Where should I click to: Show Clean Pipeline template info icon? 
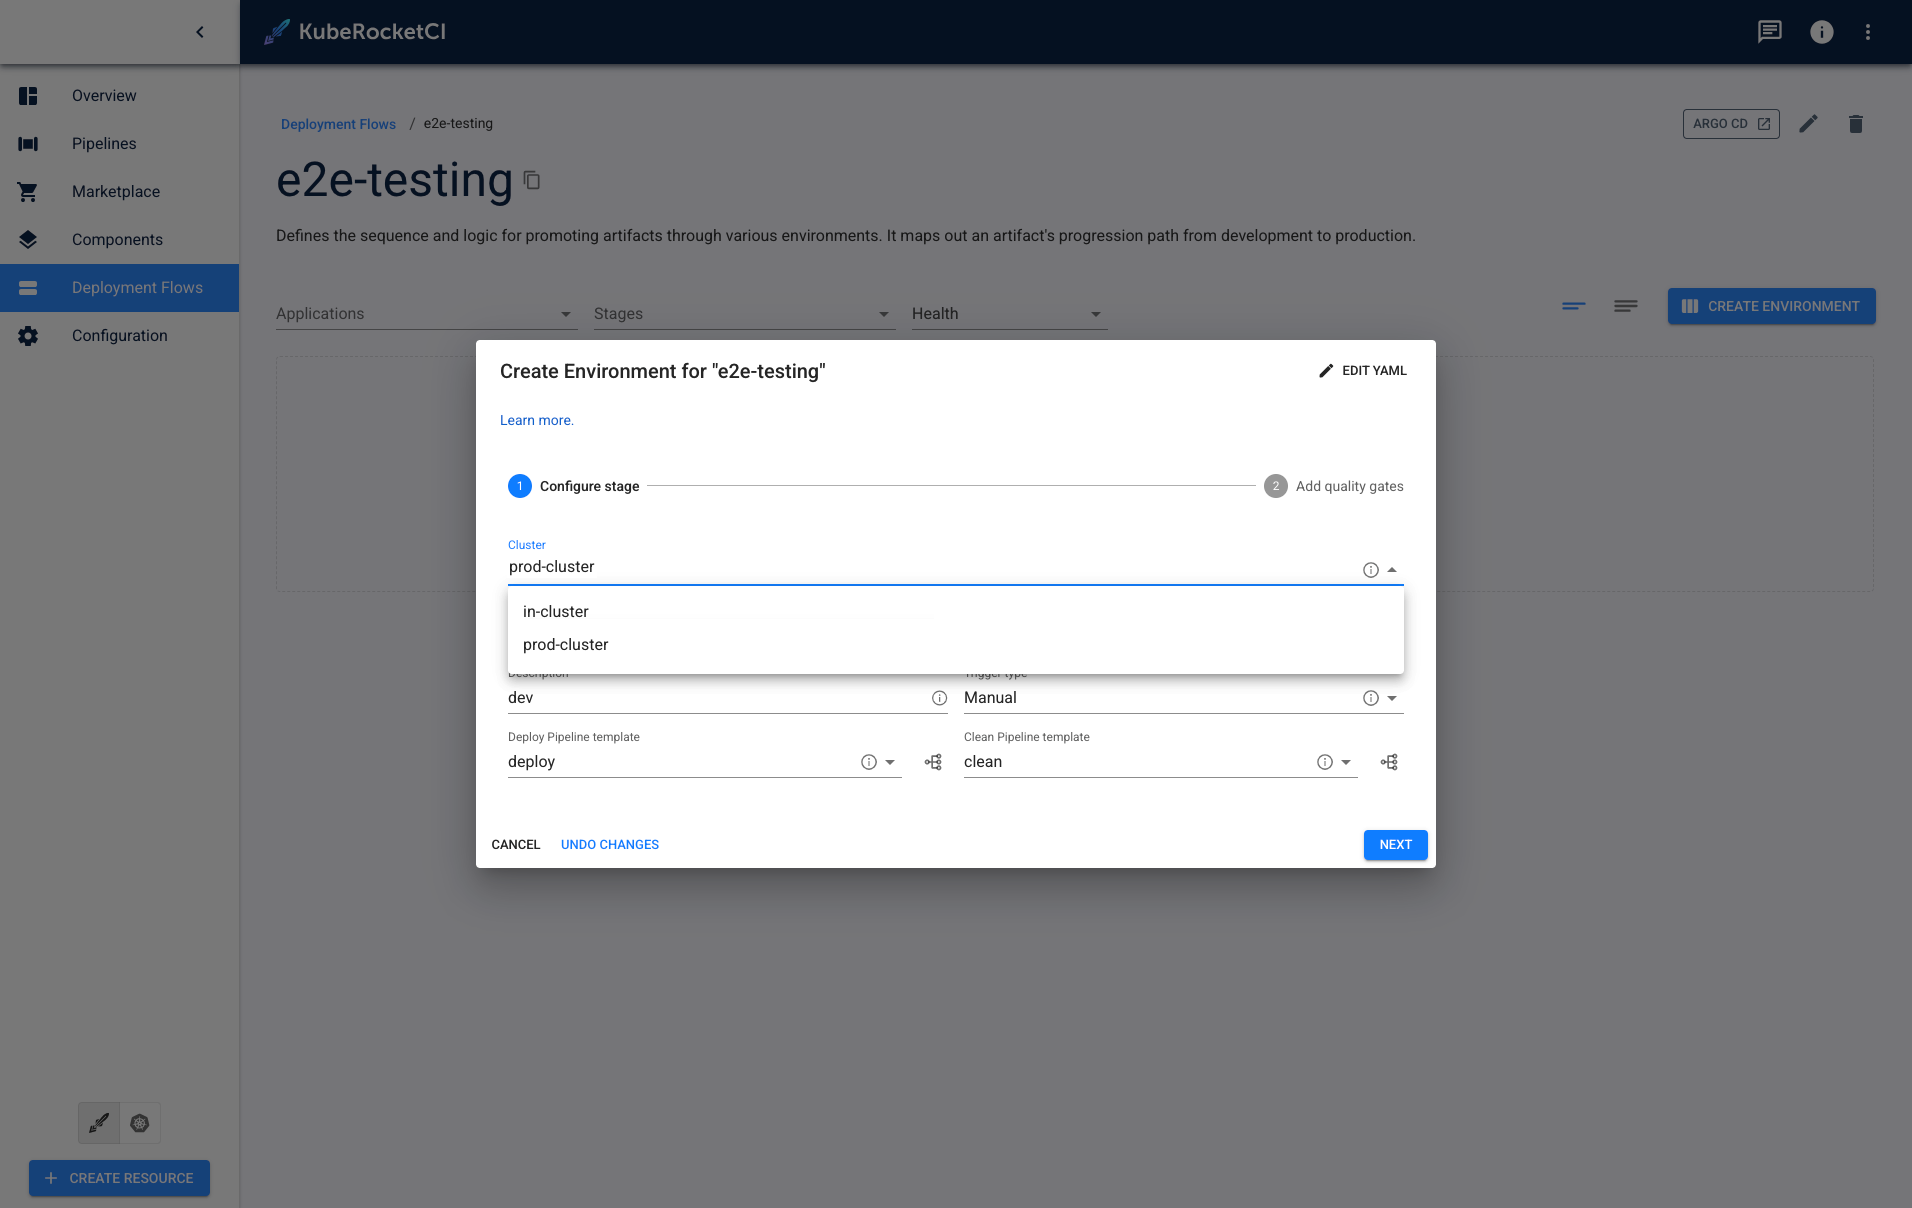(x=1325, y=762)
